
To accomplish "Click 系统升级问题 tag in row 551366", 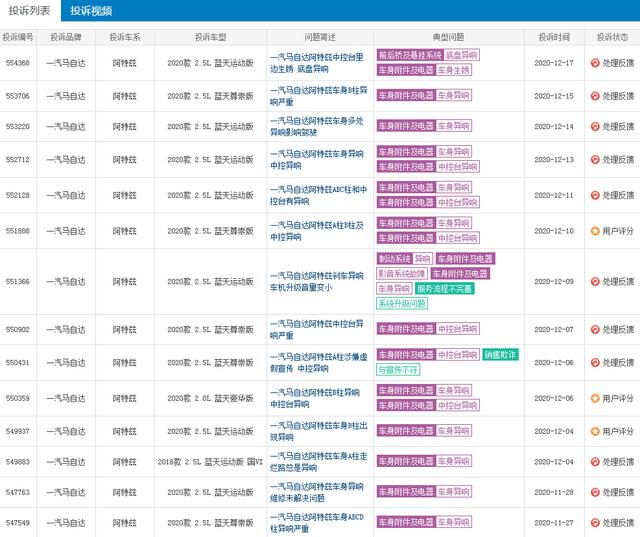I will click(402, 304).
